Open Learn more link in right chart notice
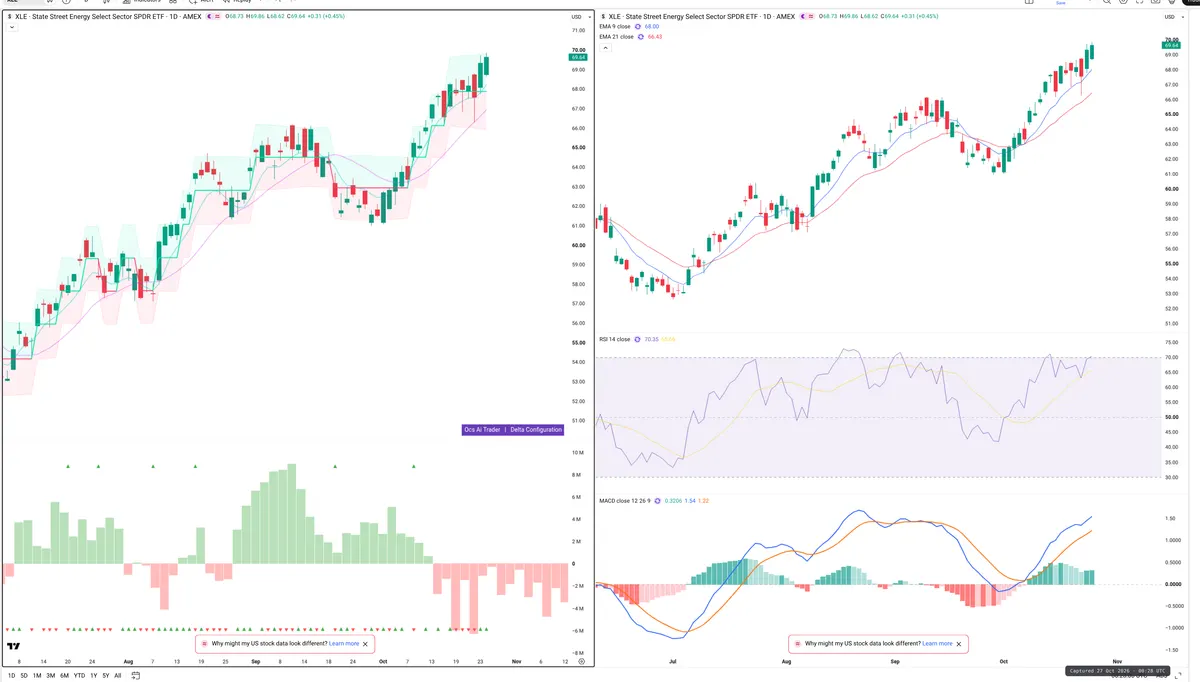This screenshot has width=1200, height=682. coord(937,644)
